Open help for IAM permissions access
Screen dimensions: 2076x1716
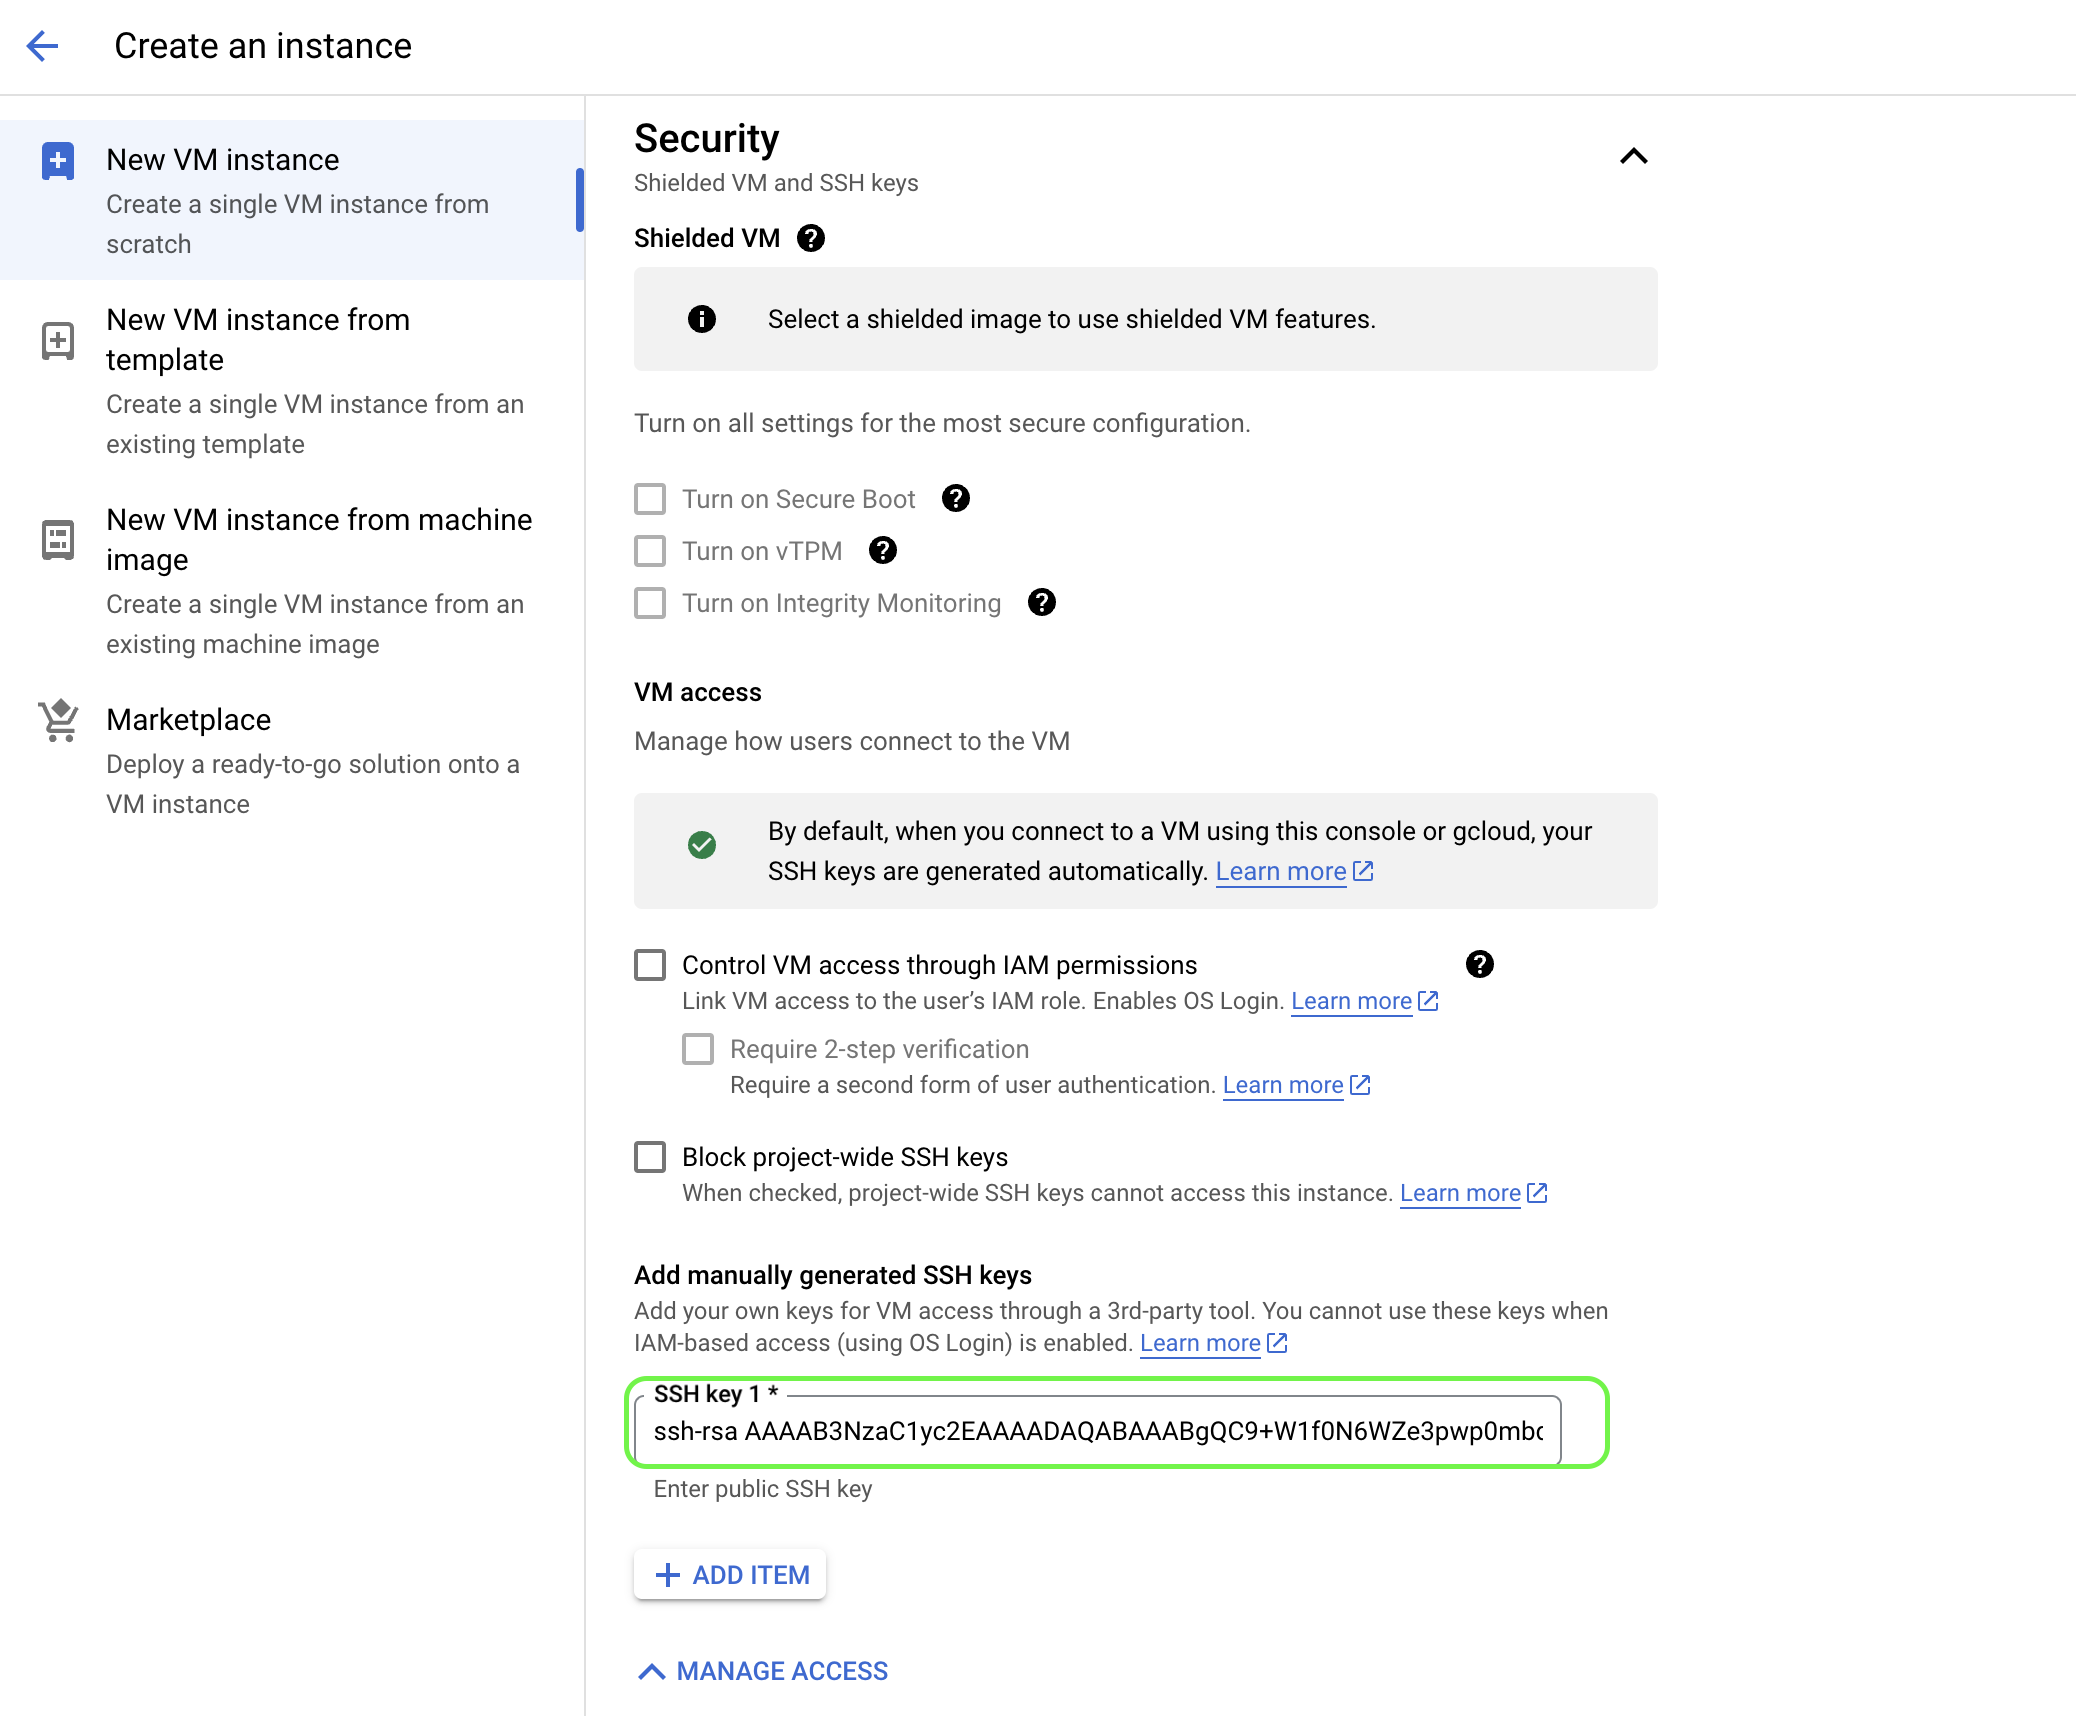1480,964
